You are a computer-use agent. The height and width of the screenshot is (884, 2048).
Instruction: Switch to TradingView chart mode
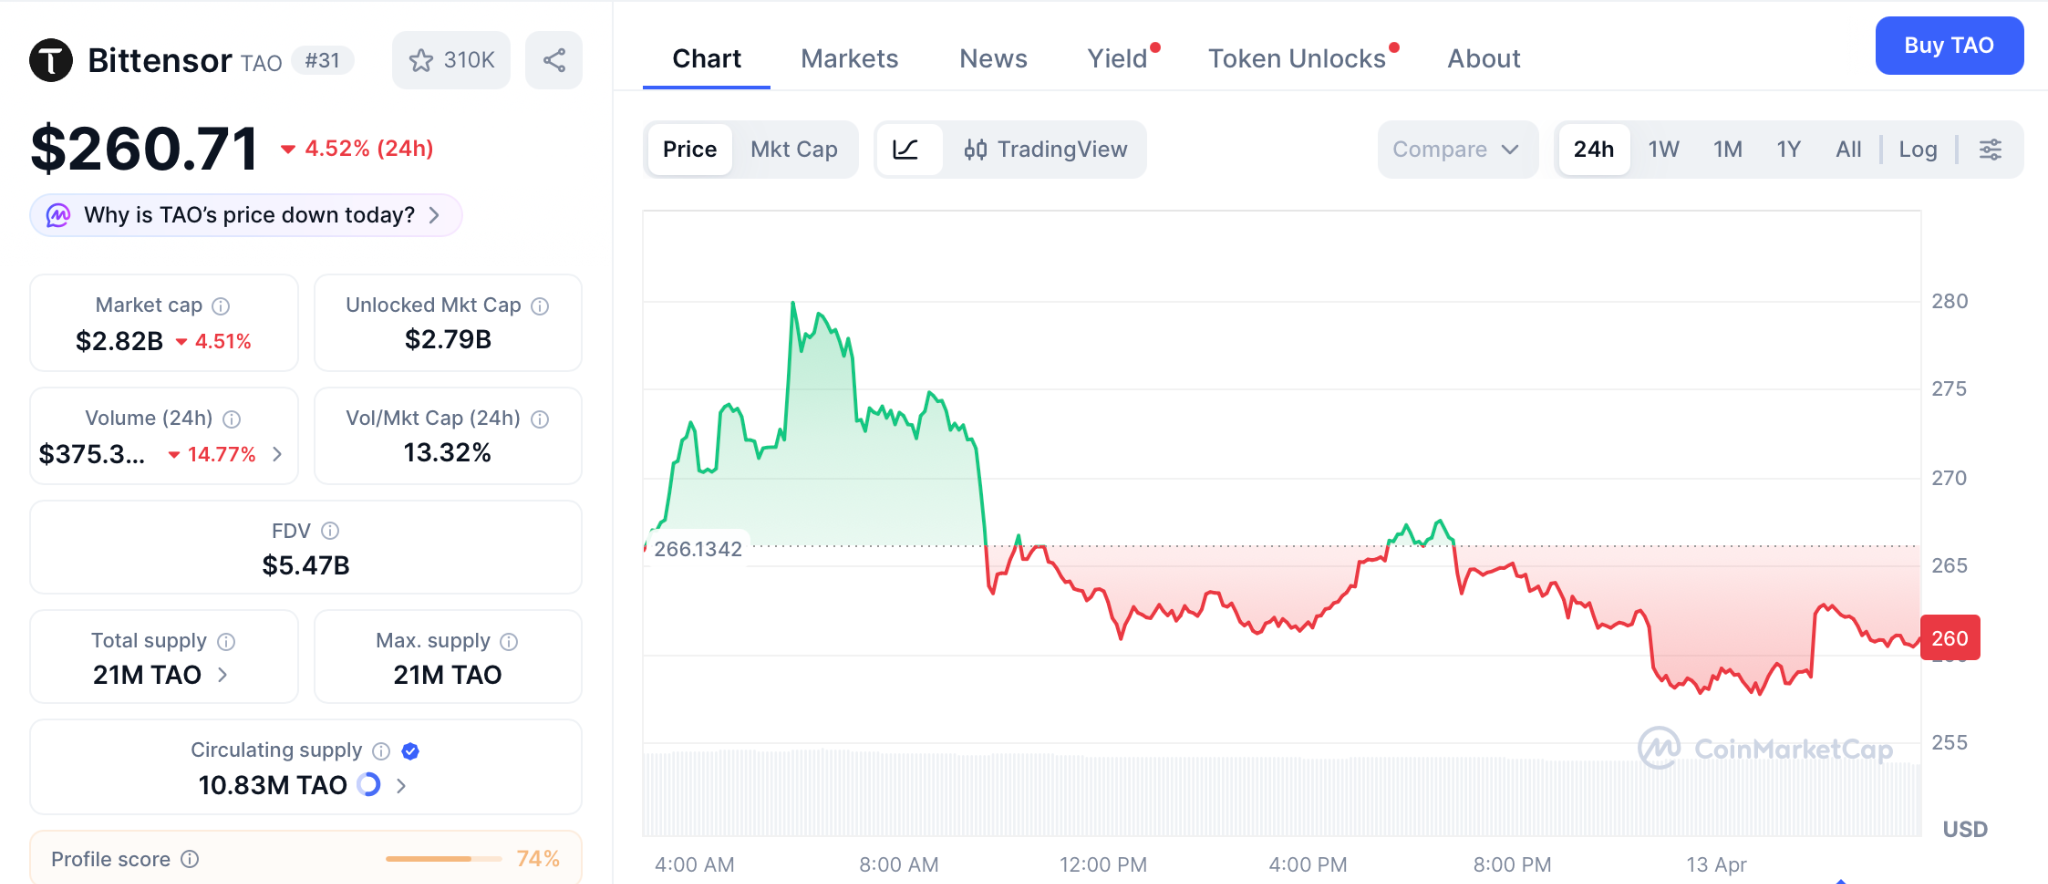point(1045,149)
